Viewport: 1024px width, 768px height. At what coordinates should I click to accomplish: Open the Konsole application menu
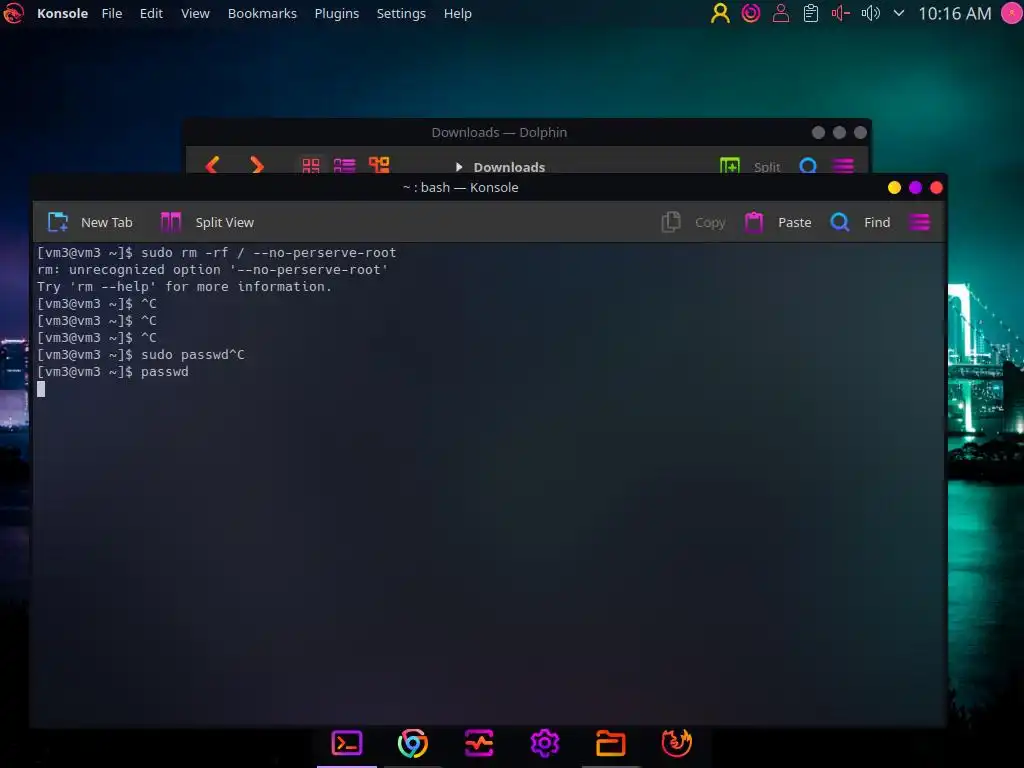pyautogui.click(x=62, y=13)
